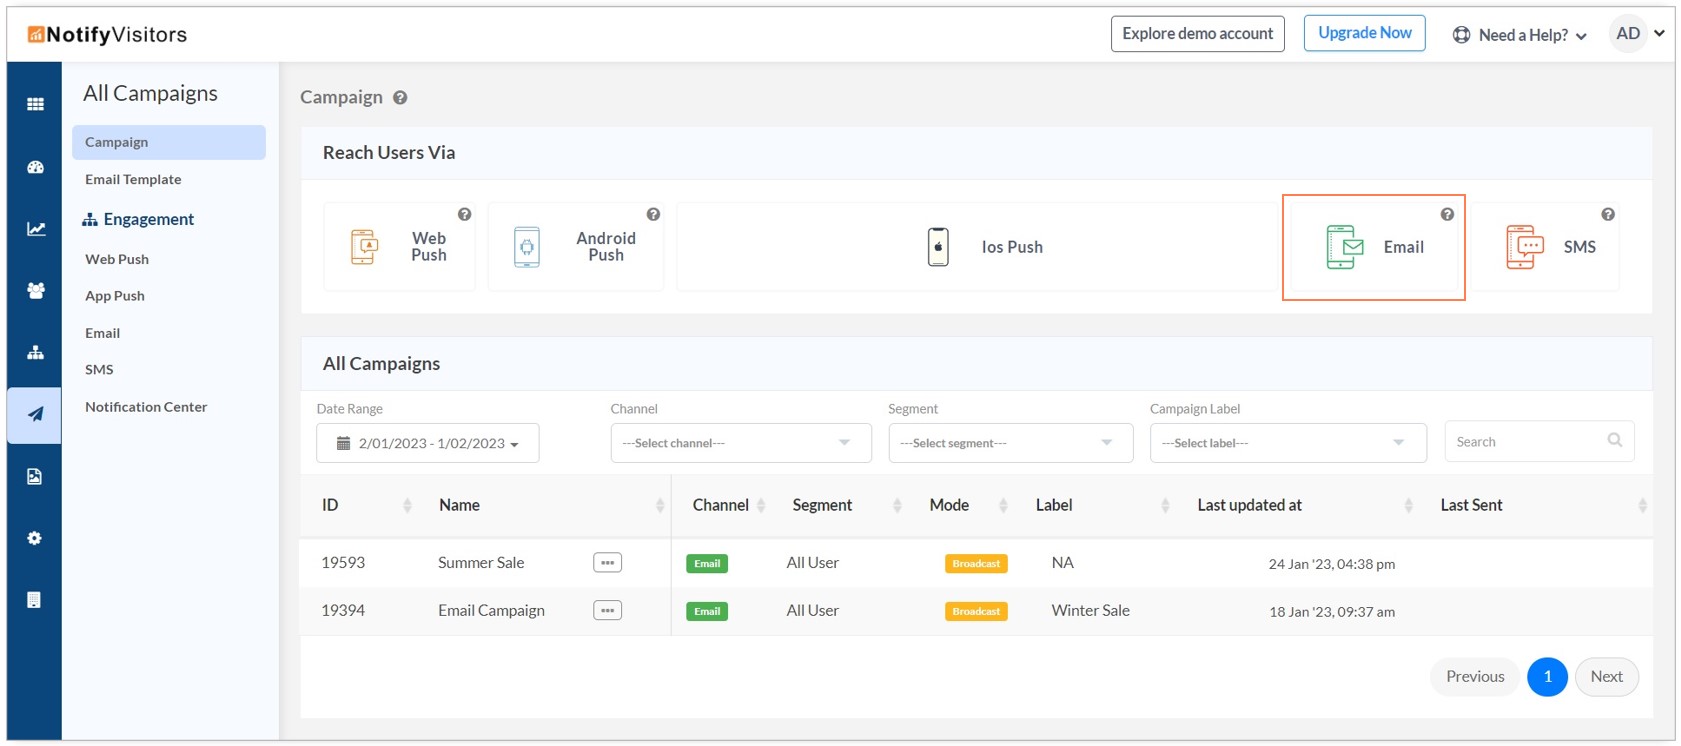Open the Select segment dropdown
The width and height of the screenshot is (1681, 746).
(1011, 443)
